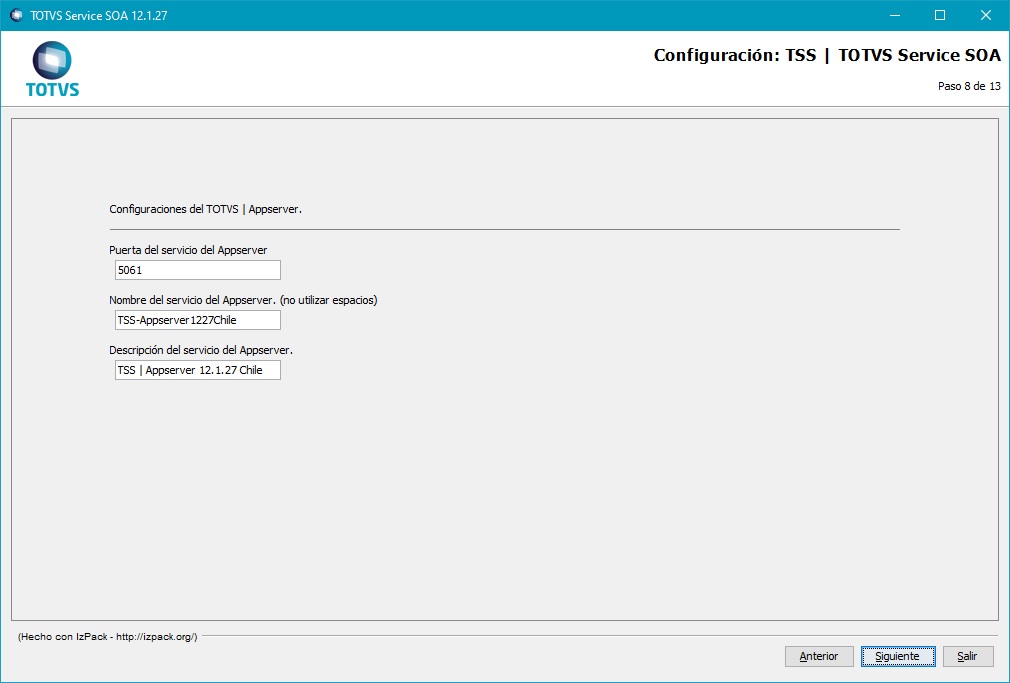Click the Siguiente button

pos(898,656)
